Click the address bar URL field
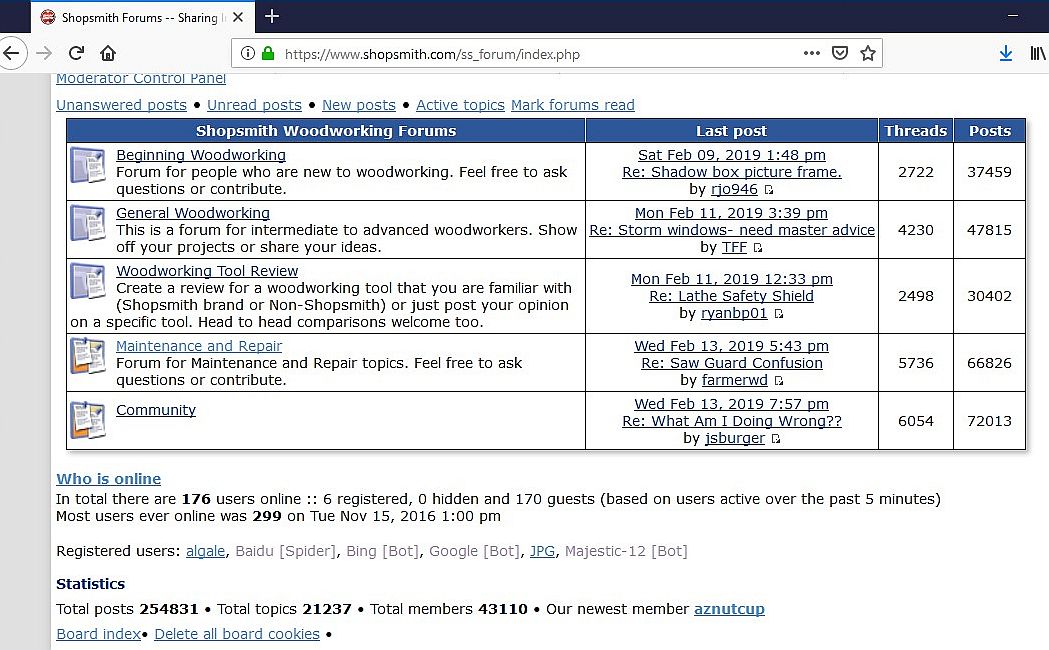Image resolution: width=1049 pixels, height=650 pixels. [x=535, y=53]
